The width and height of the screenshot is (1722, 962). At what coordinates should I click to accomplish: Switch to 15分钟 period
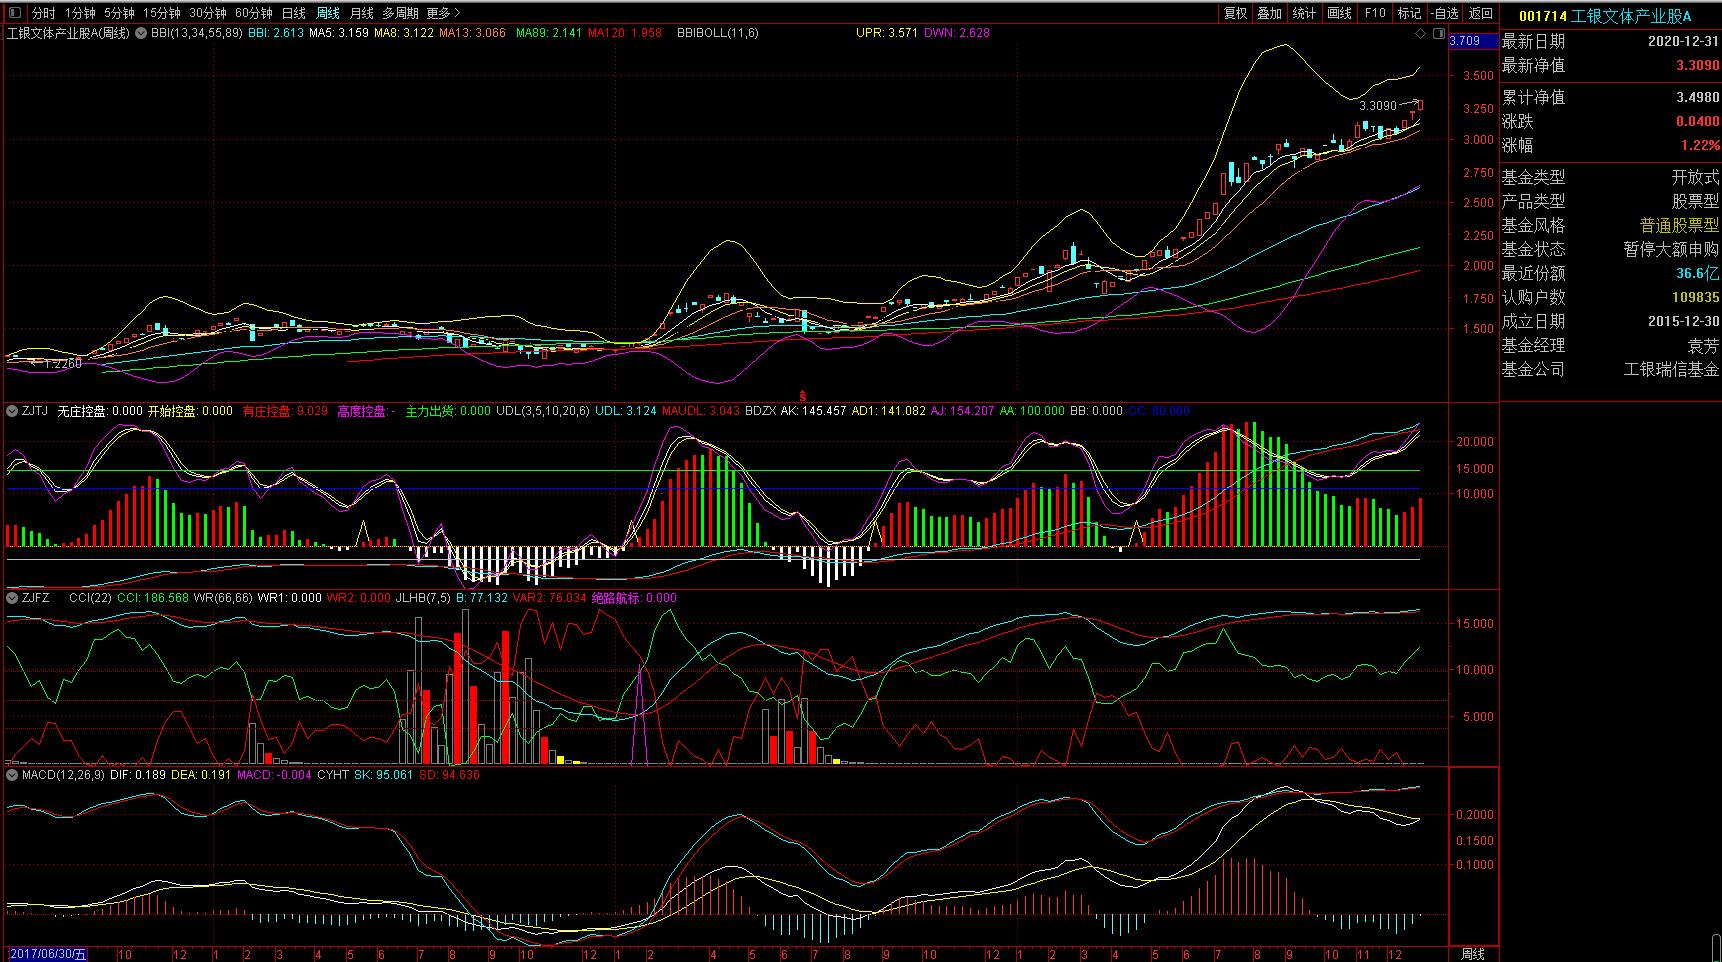(162, 13)
